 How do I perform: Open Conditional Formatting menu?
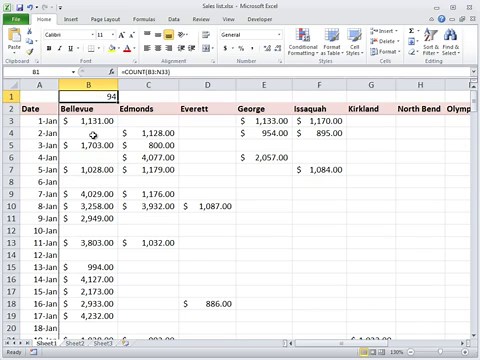(x=303, y=42)
